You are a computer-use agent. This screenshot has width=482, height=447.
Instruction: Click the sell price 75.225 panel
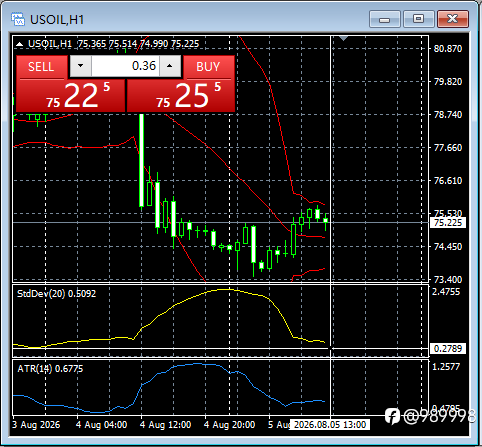coord(71,96)
